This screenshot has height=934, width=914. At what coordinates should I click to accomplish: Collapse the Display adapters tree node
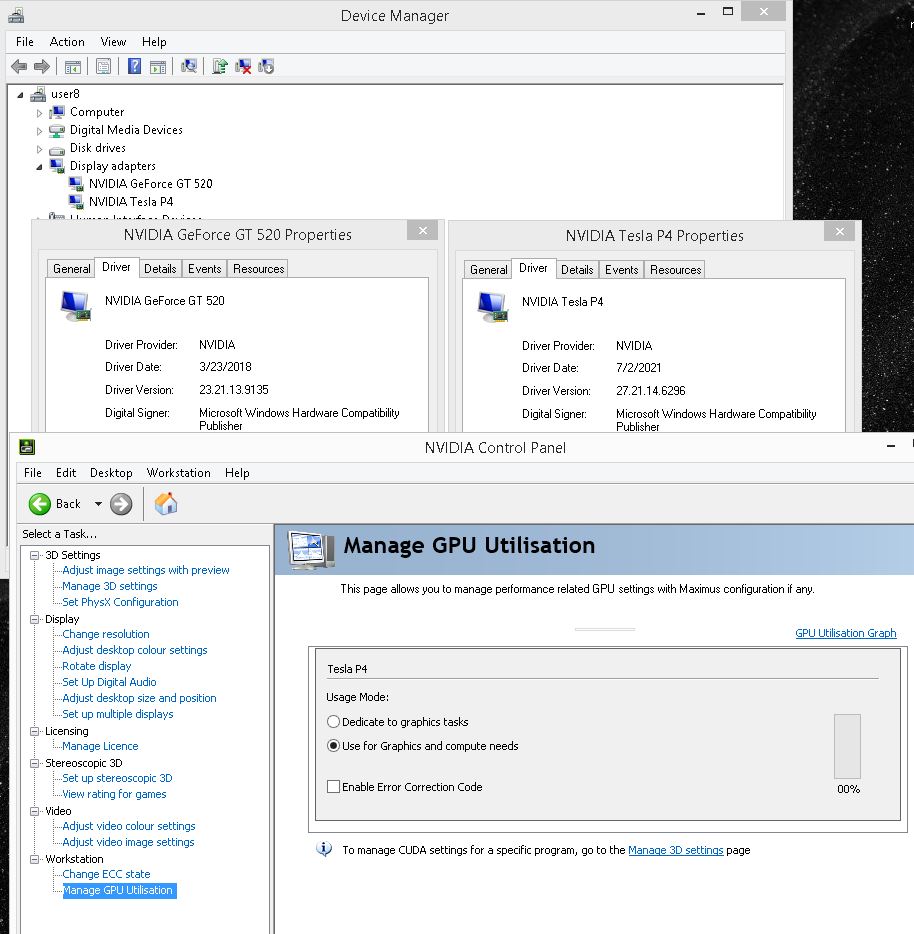[40, 166]
